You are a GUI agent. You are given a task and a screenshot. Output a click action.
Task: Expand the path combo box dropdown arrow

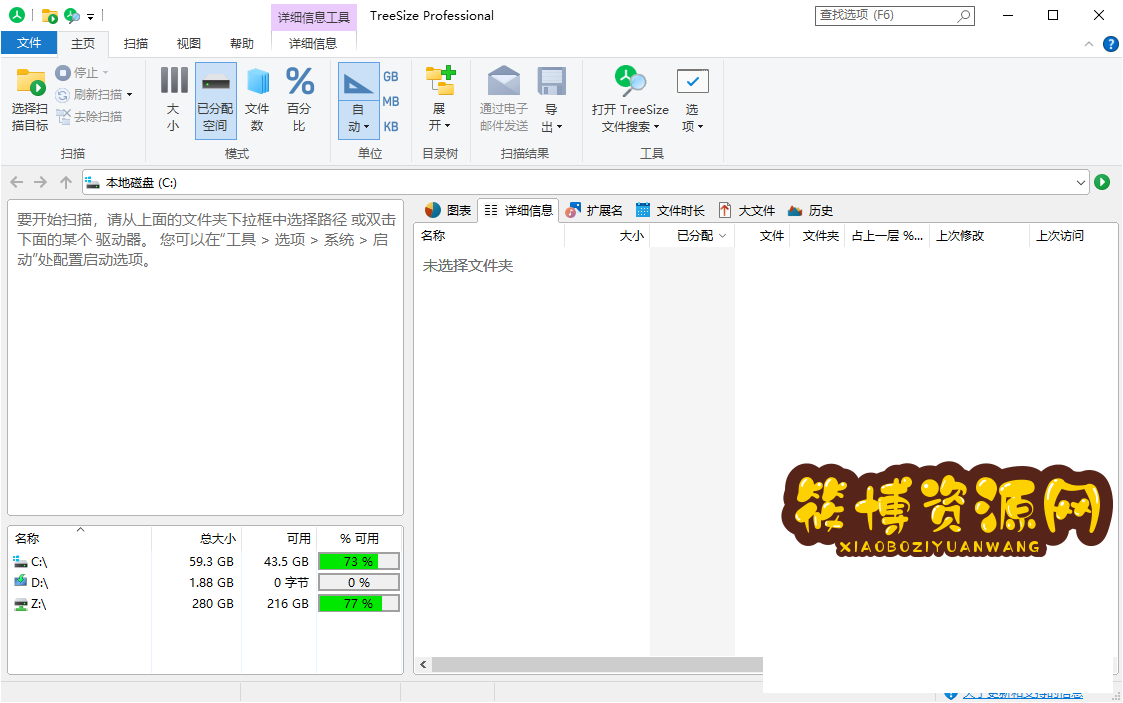pos(1081,183)
